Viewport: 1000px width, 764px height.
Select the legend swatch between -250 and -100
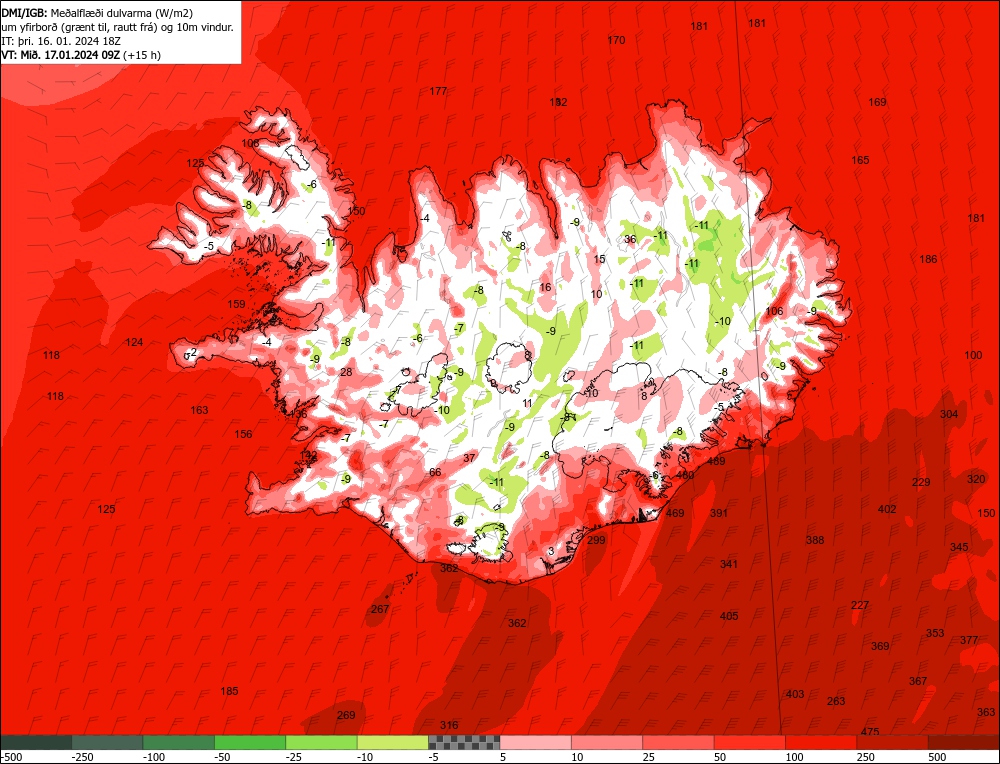point(108,742)
